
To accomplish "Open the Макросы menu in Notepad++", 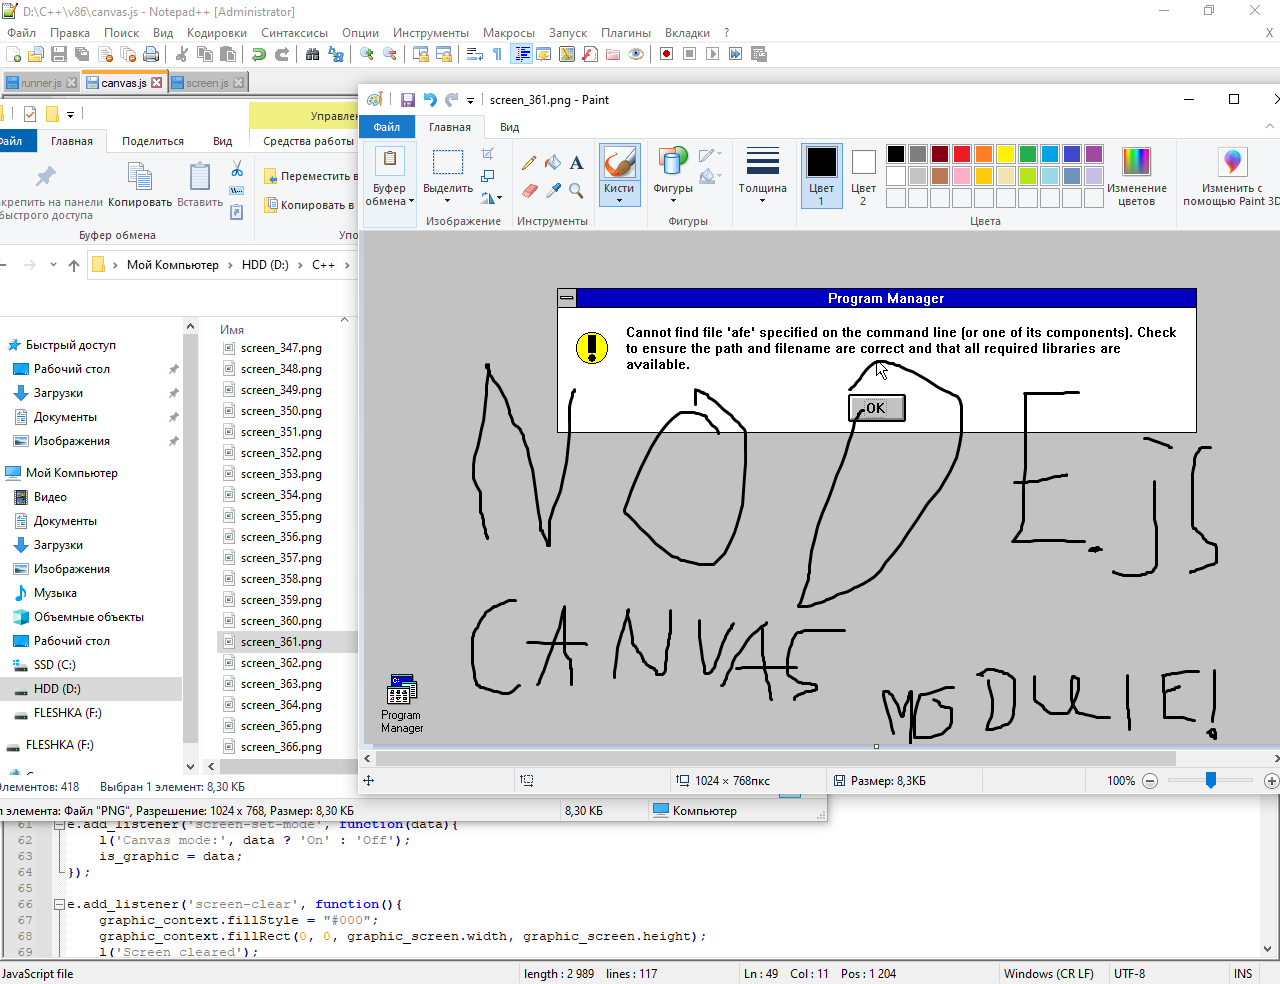I will click(508, 32).
